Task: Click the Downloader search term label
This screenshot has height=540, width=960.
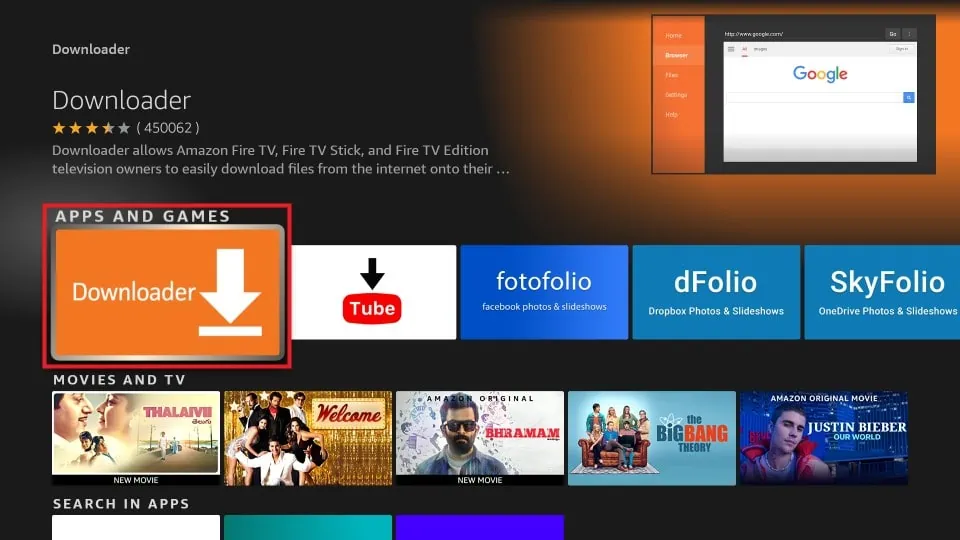Action: point(91,50)
